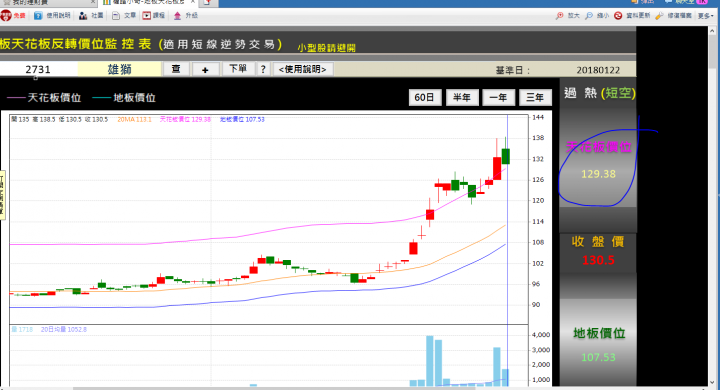Close the 地板天花板 tab
Viewport: 720px width, 390px height.
[x=193, y=2]
